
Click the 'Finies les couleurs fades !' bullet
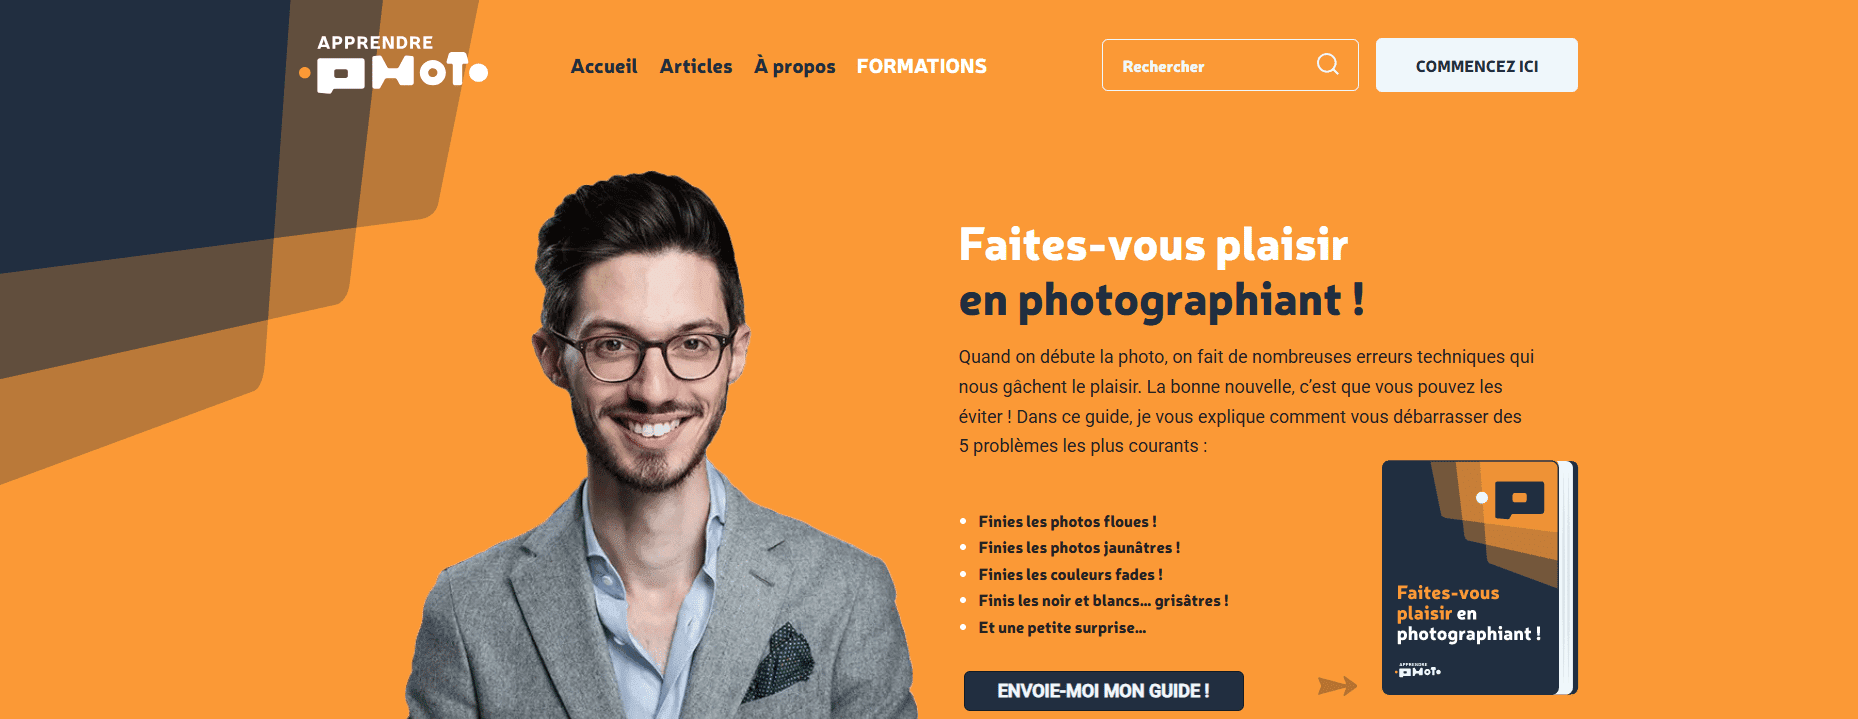[x=1070, y=574]
